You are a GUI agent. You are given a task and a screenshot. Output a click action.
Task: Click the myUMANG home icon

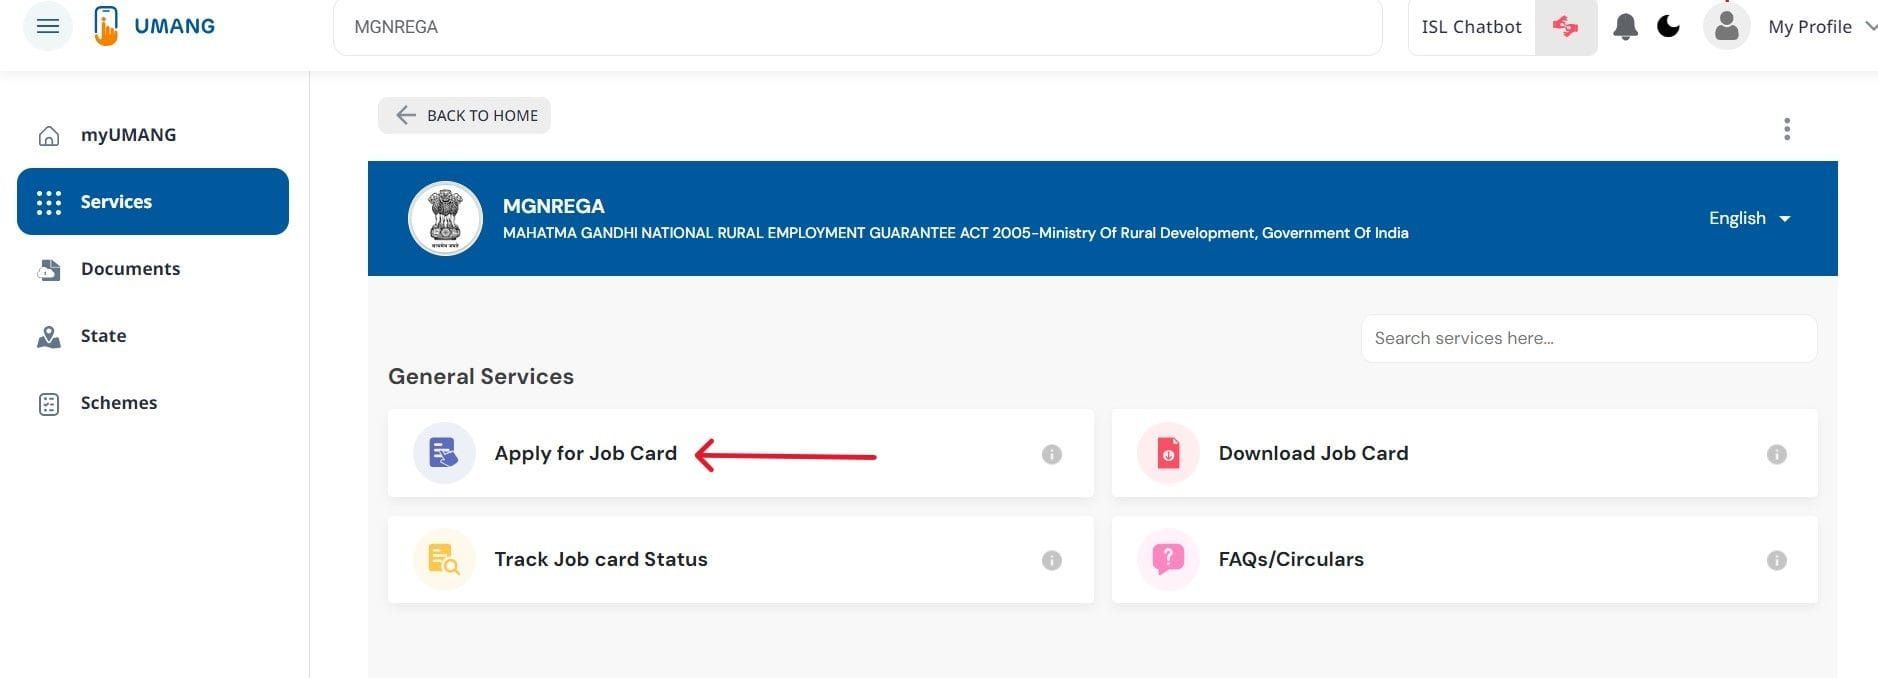coord(48,136)
